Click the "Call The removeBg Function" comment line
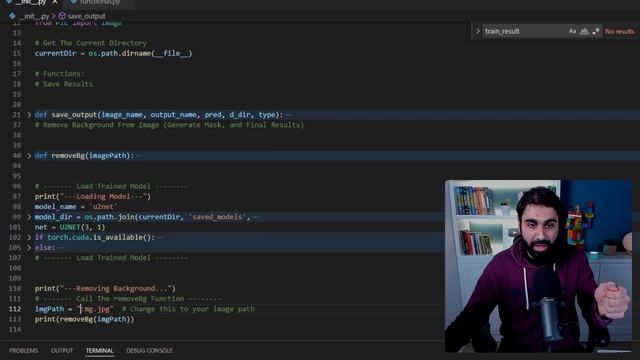 click(x=128, y=299)
